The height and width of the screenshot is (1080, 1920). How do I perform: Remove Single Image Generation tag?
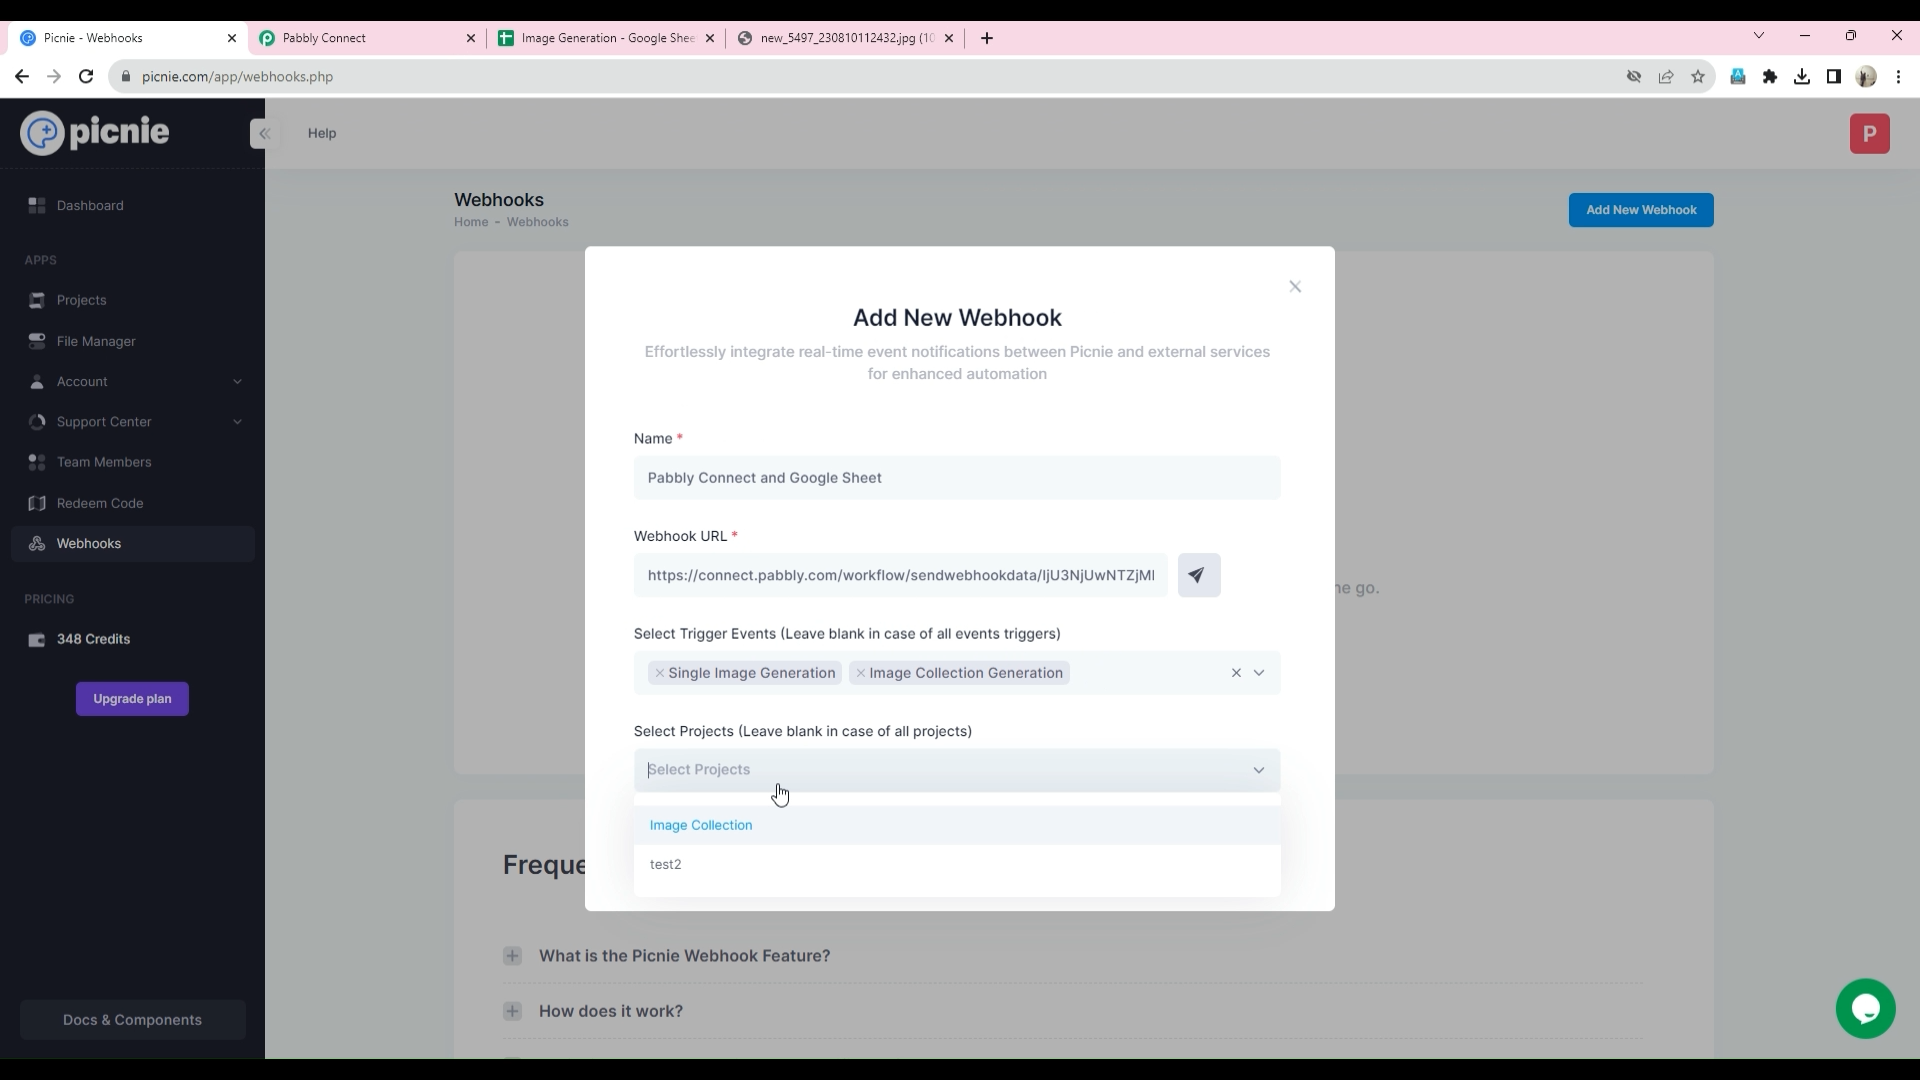pos(659,673)
